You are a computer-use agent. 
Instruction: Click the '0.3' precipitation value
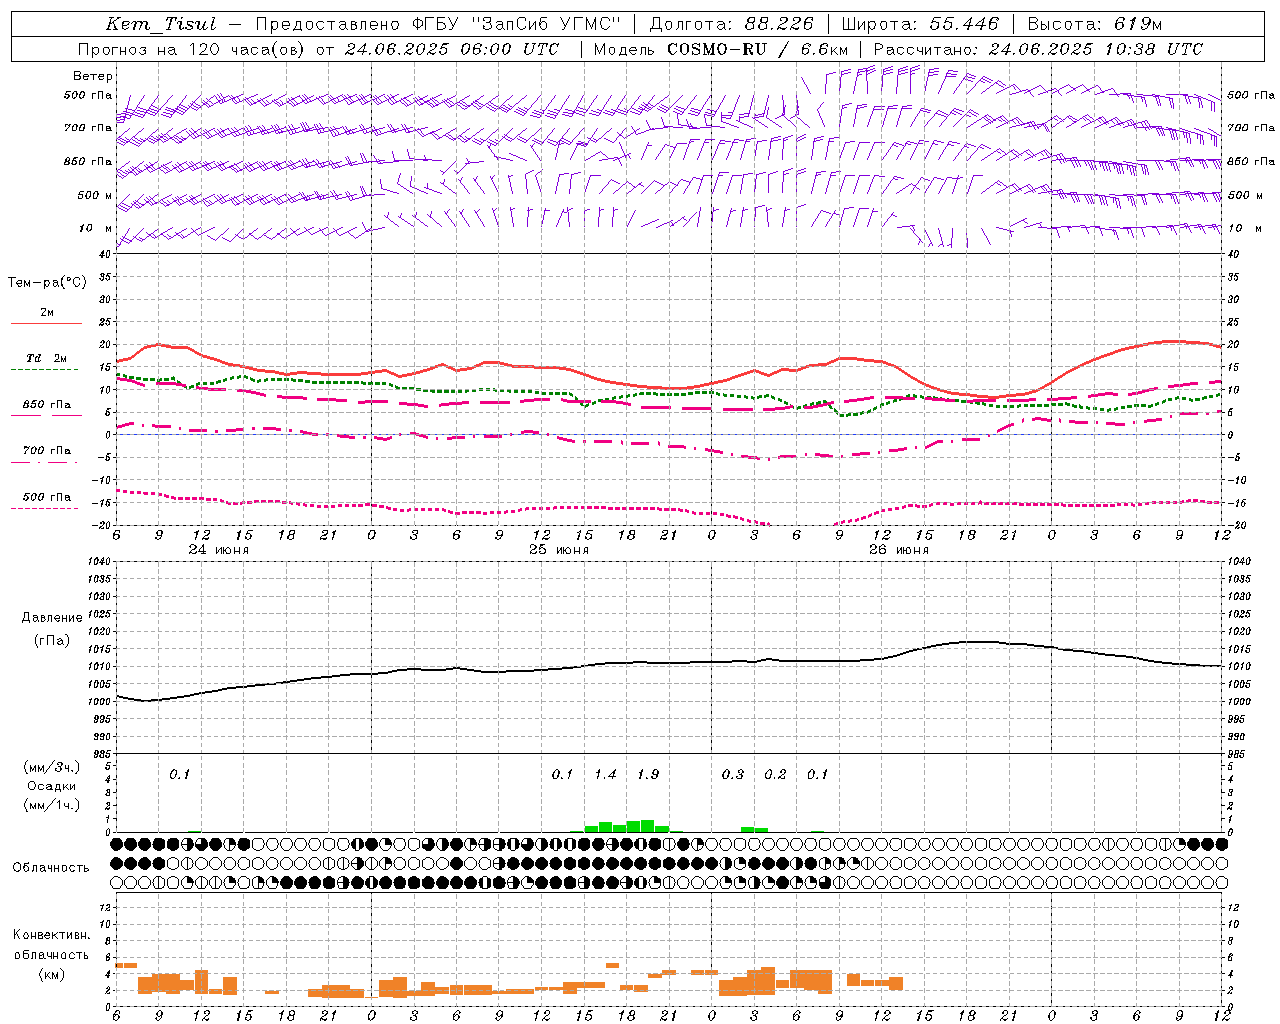733,775
